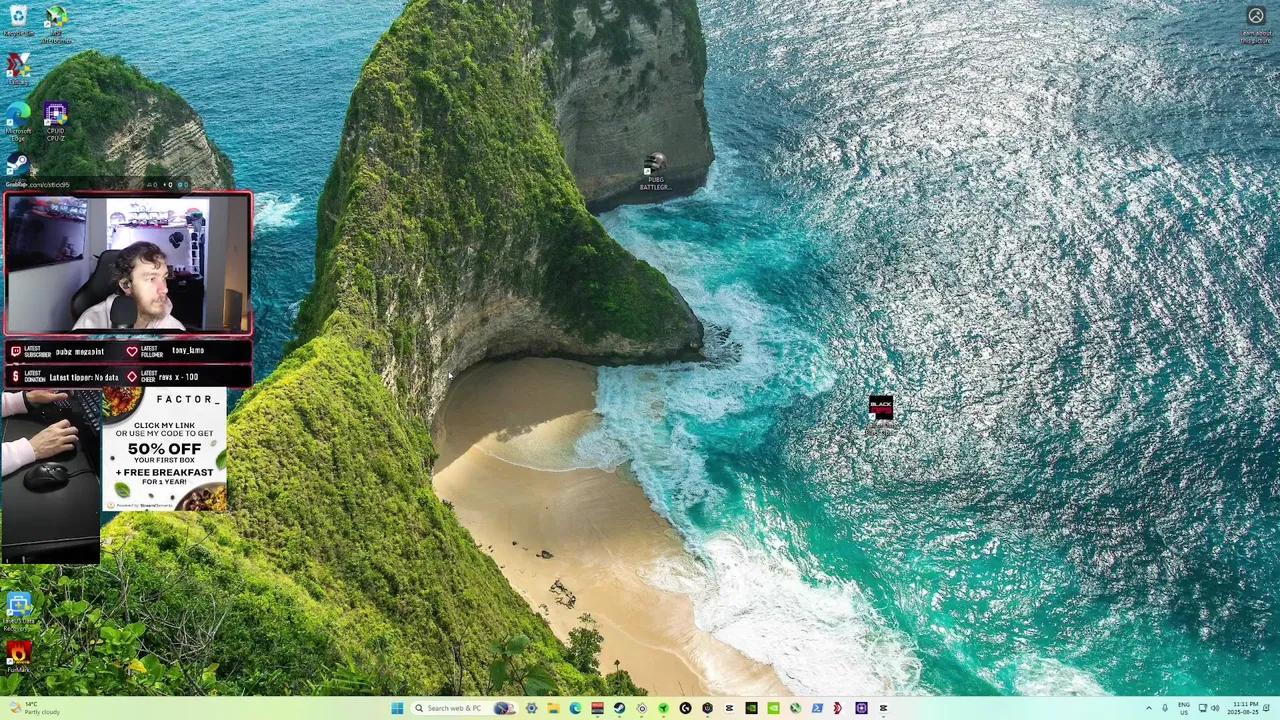Open the purple square taskbar app
1280x720 pixels.
[861, 708]
